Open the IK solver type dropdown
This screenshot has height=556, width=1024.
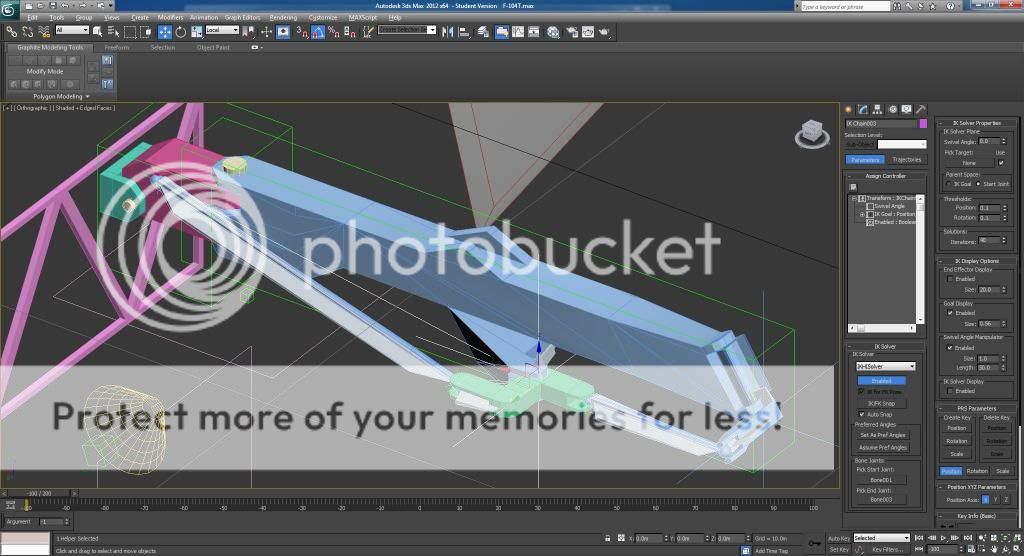click(x=886, y=367)
